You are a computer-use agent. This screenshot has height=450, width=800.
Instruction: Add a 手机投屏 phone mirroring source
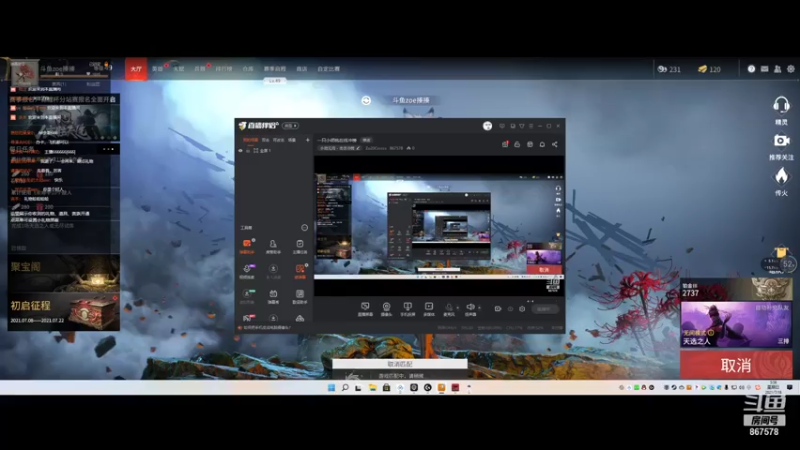[x=407, y=307]
